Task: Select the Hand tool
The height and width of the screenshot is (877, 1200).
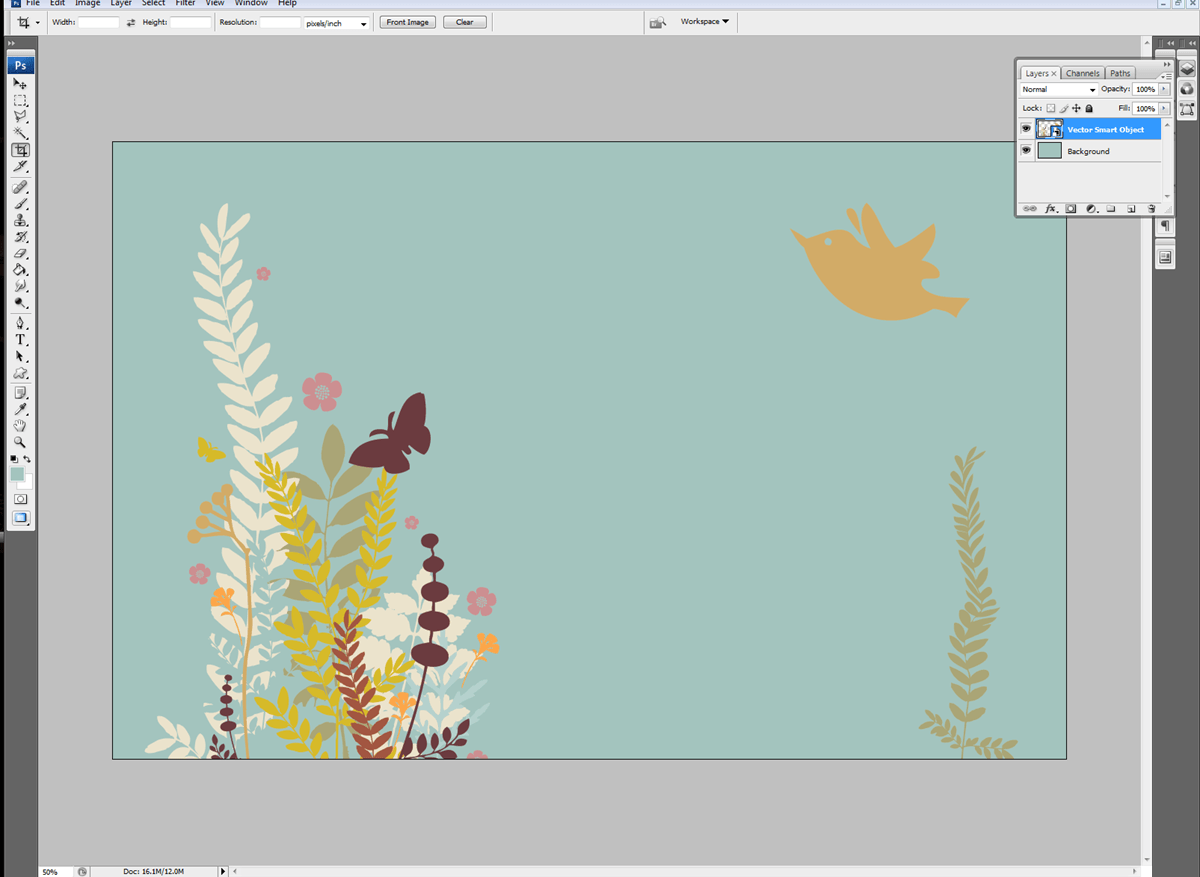Action: point(20,426)
